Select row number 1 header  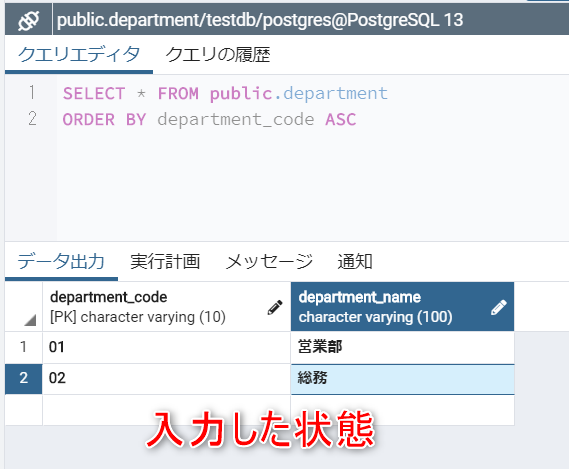click(24, 347)
